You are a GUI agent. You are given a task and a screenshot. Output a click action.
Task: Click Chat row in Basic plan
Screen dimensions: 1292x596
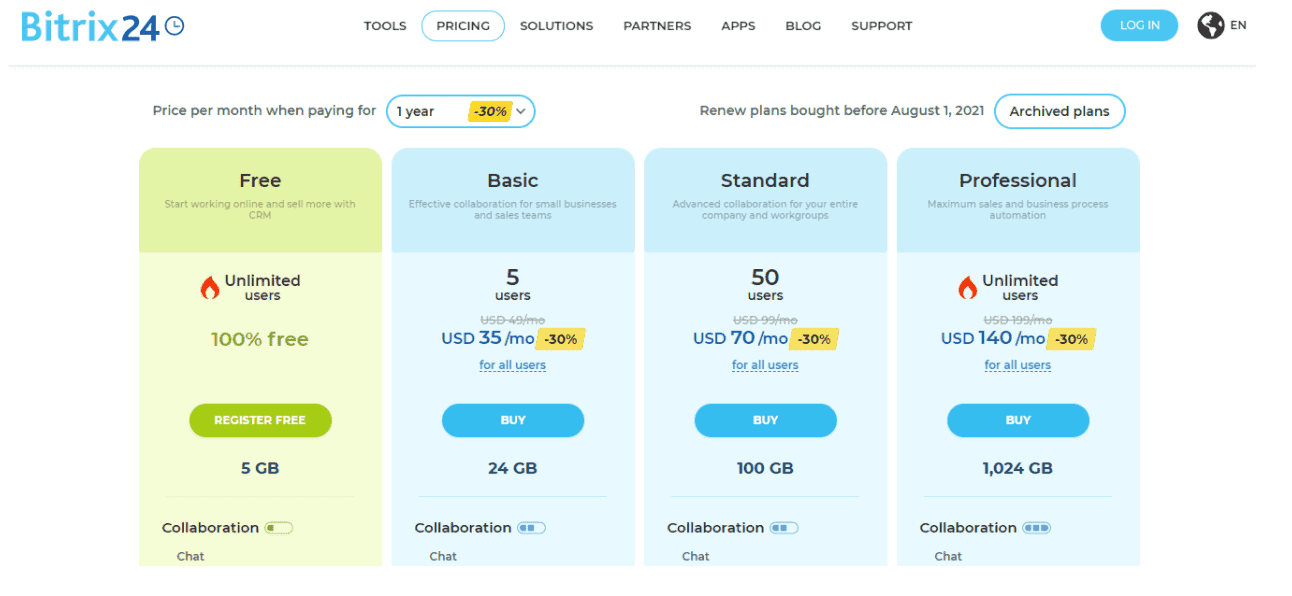click(443, 556)
